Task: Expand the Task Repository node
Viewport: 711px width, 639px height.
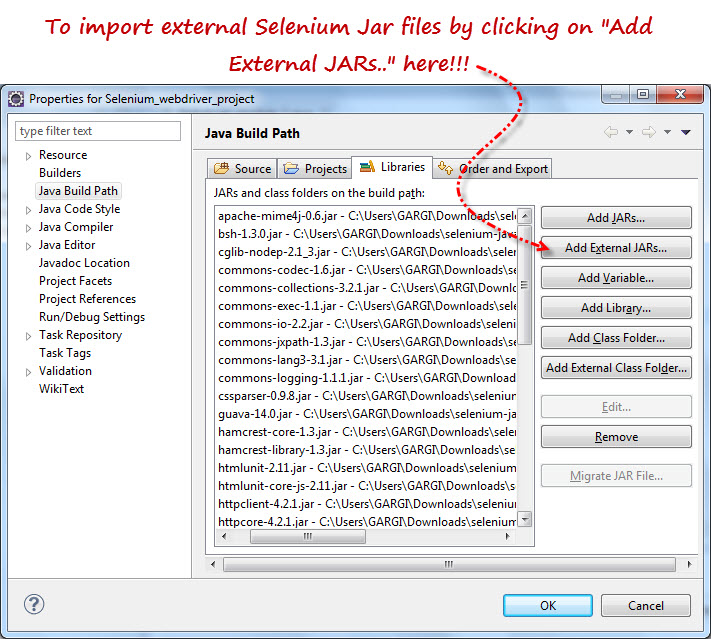Action: pyautogui.click(x=28, y=336)
